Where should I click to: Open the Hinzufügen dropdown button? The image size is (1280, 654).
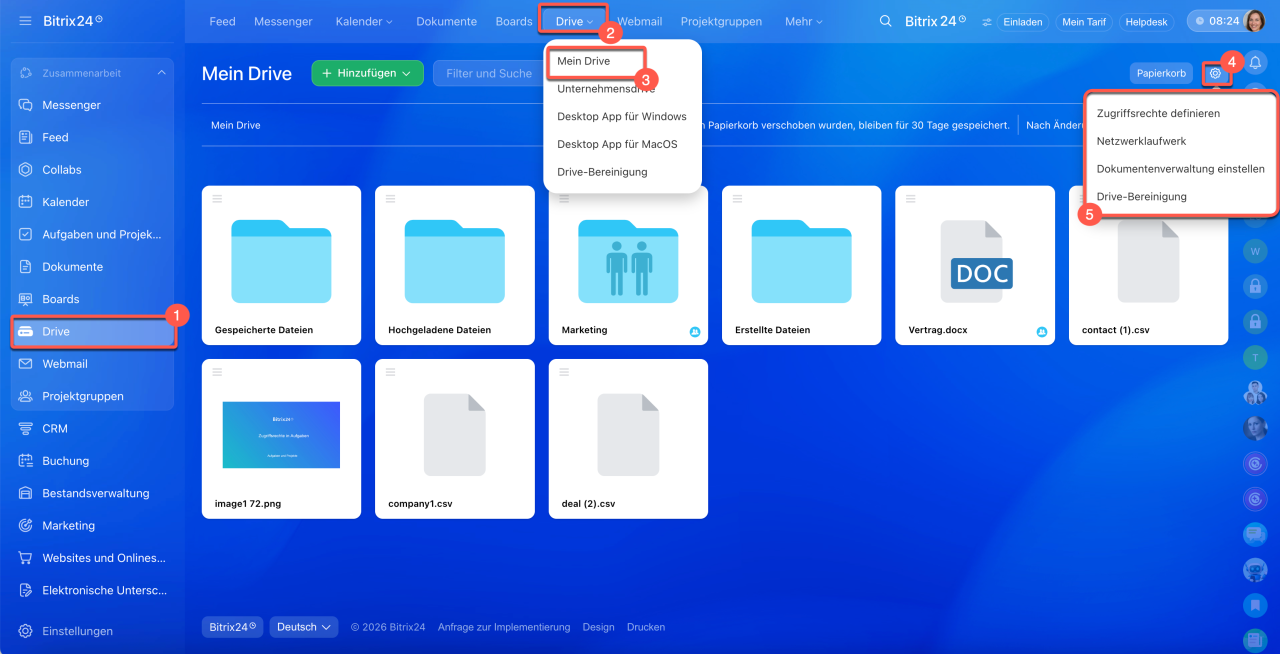pyautogui.click(x=367, y=73)
